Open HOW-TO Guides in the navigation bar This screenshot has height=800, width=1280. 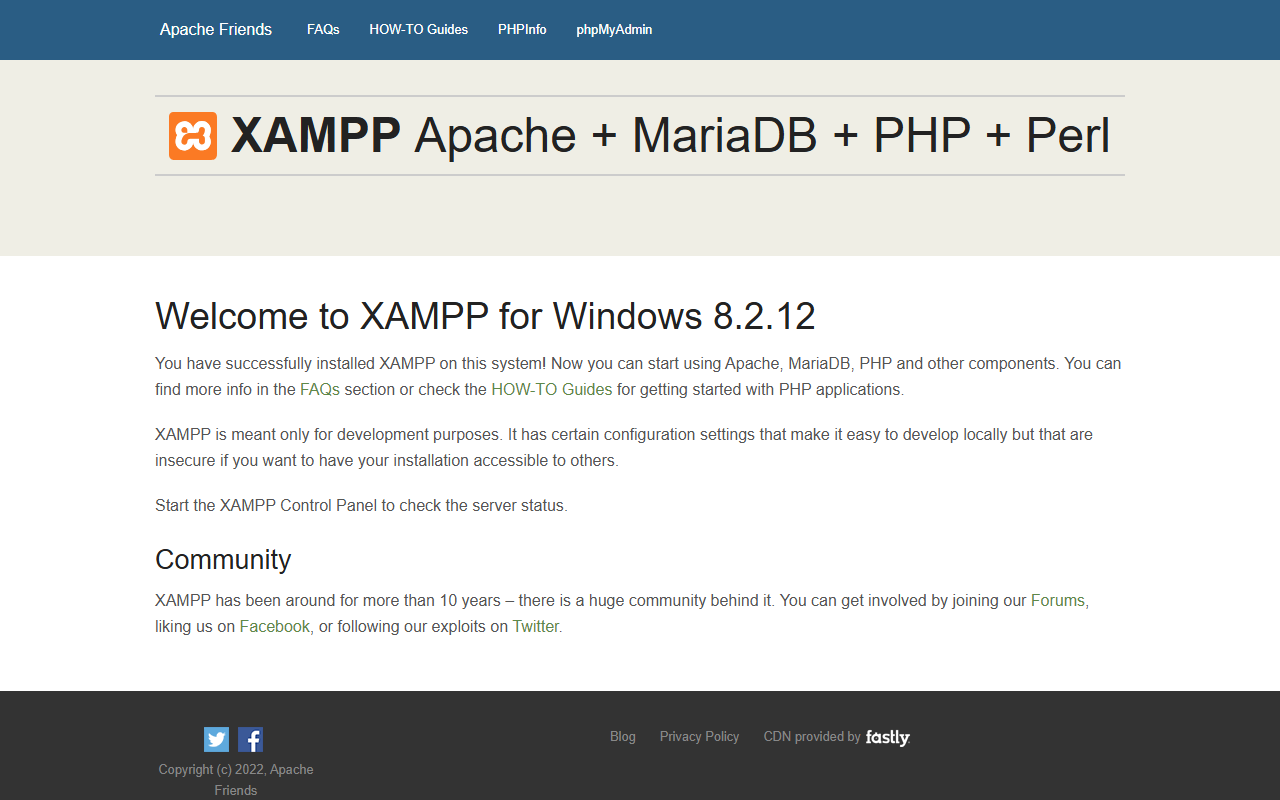point(419,30)
